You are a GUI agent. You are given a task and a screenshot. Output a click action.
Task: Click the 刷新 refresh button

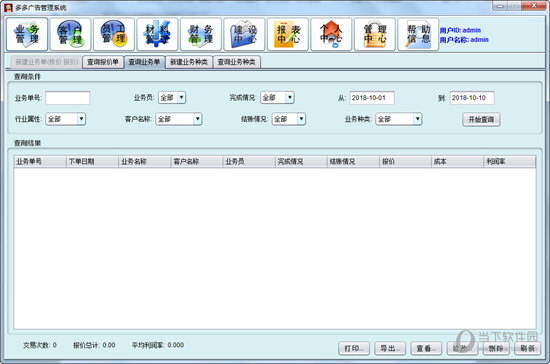tap(528, 348)
